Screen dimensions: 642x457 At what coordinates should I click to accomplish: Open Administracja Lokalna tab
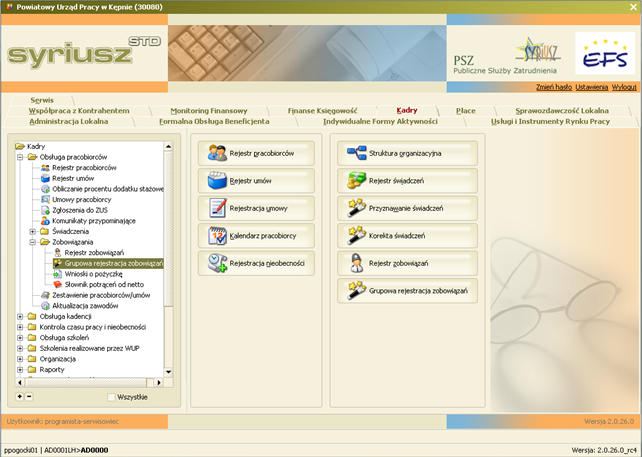[x=69, y=121]
